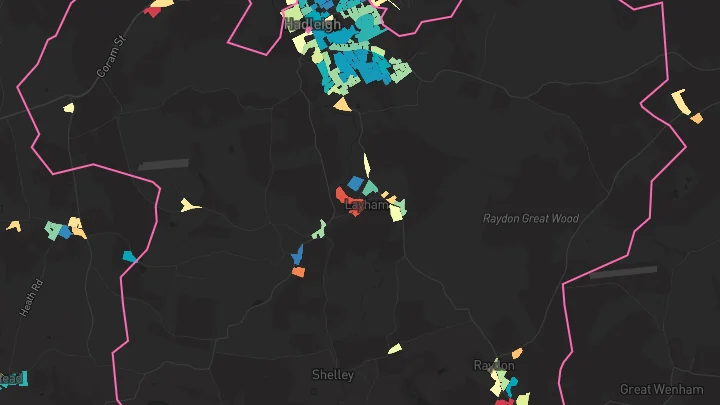This screenshot has width=720, height=405.
Task: Click the Hadleigh town label
Action: pos(313,24)
